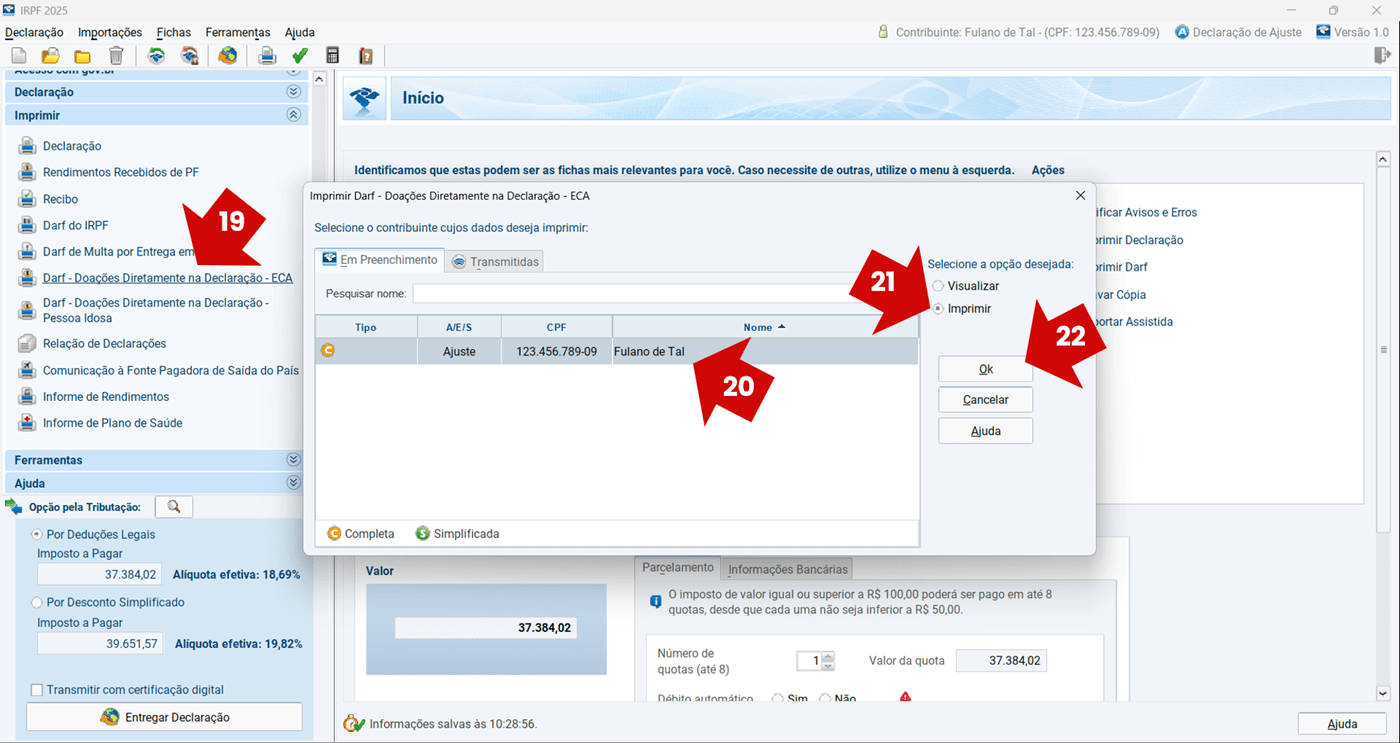
Task: Click the printer icon in the toolbar
Action: pyautogui.click(x=267, y=56)
